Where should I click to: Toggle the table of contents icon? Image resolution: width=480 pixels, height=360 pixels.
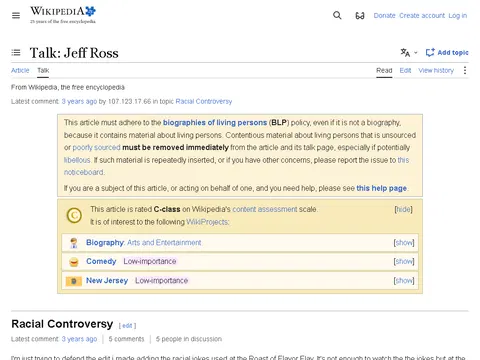click(x=16, y=53)
